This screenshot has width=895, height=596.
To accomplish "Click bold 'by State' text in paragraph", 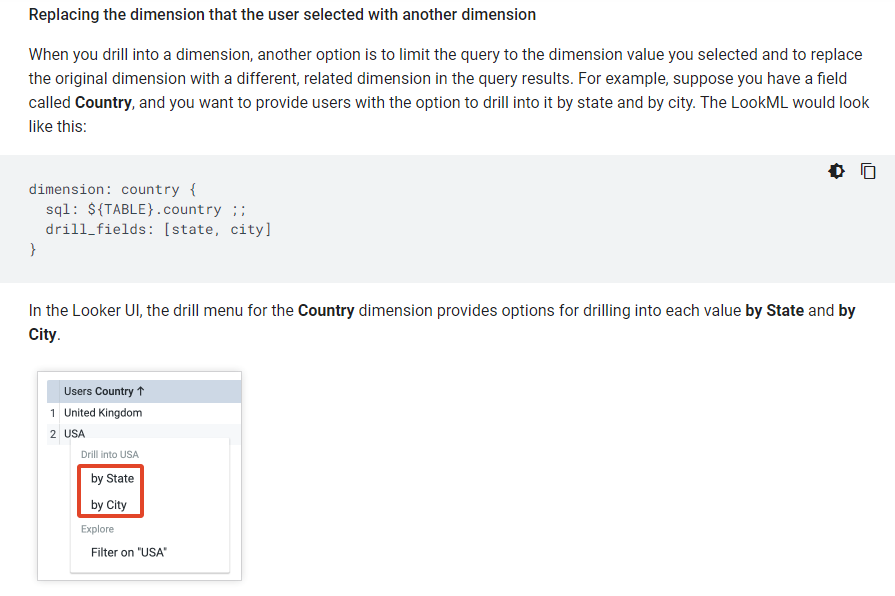I will (775, 311).
